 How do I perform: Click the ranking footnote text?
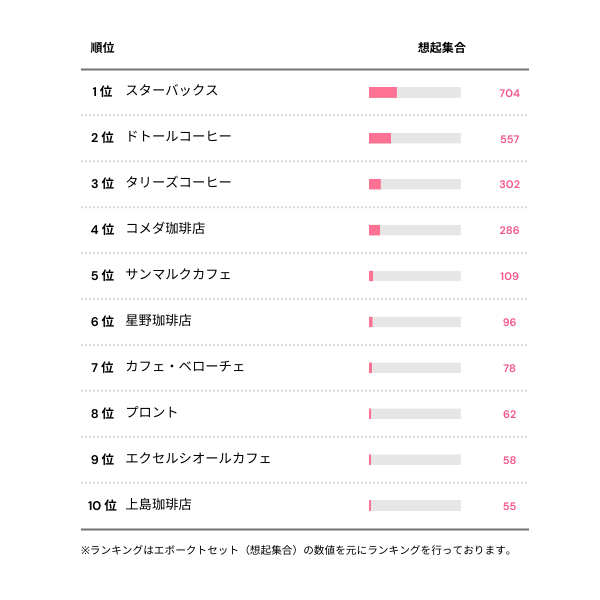(296, 550)
